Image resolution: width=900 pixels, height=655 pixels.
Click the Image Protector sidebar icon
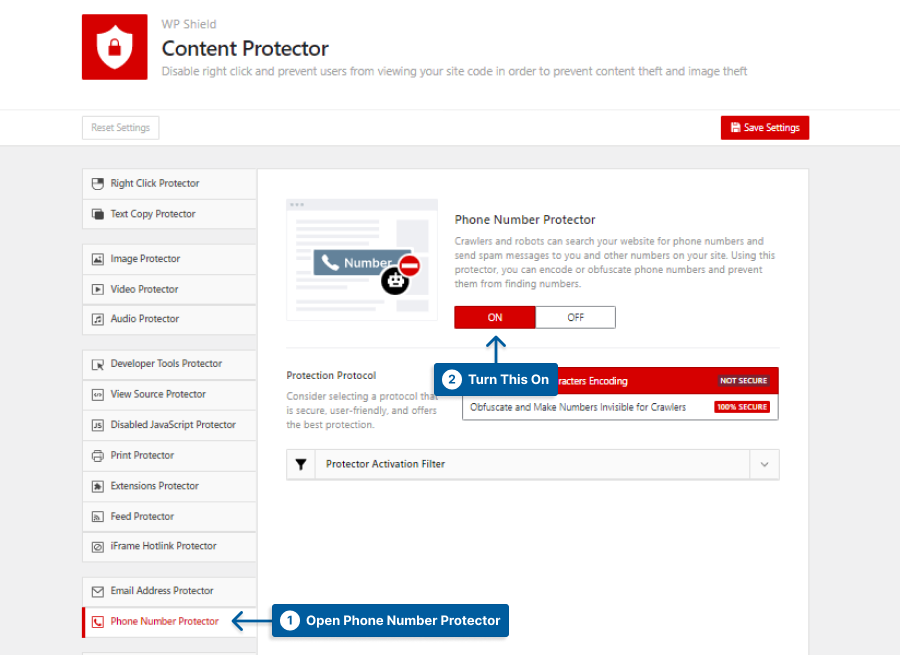pyautogui.click(x=98, y=259)
